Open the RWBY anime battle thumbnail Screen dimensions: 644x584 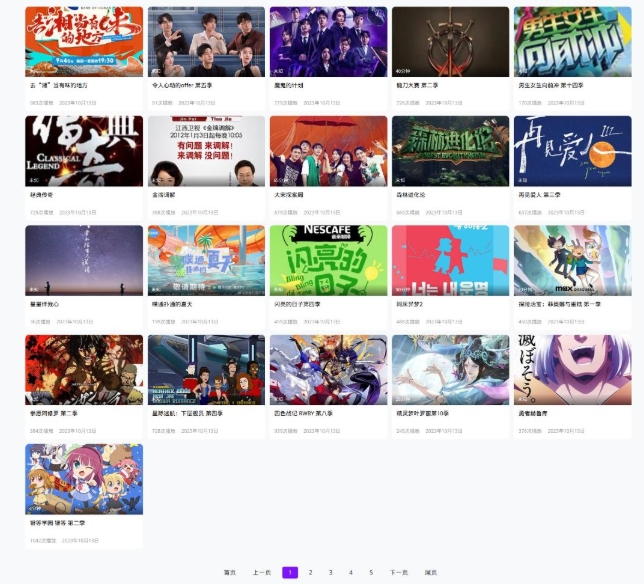click(328, 370)
